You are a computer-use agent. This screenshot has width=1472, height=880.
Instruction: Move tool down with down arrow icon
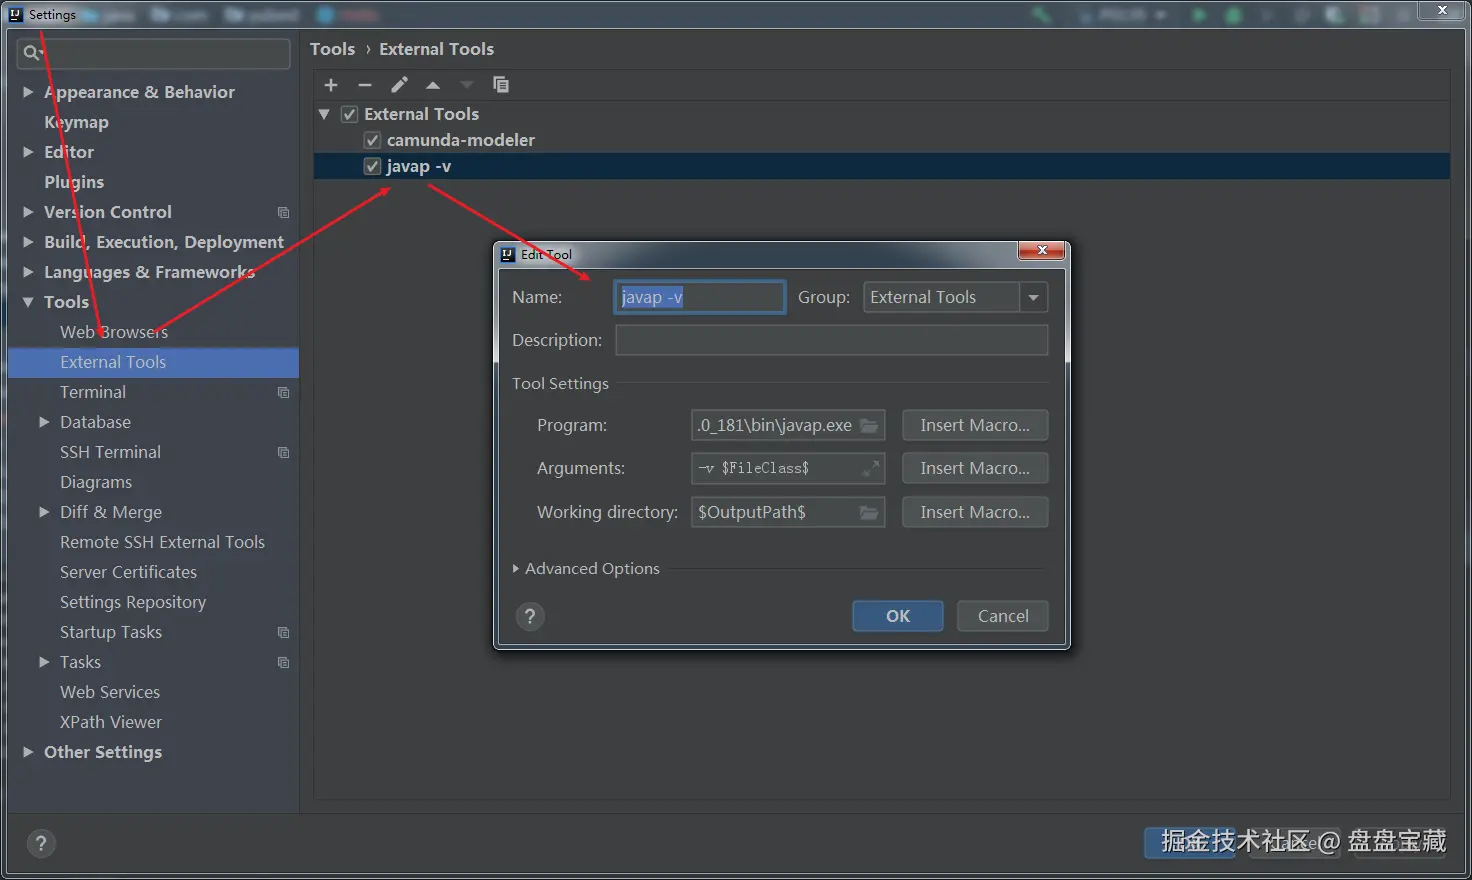[466, 85]
